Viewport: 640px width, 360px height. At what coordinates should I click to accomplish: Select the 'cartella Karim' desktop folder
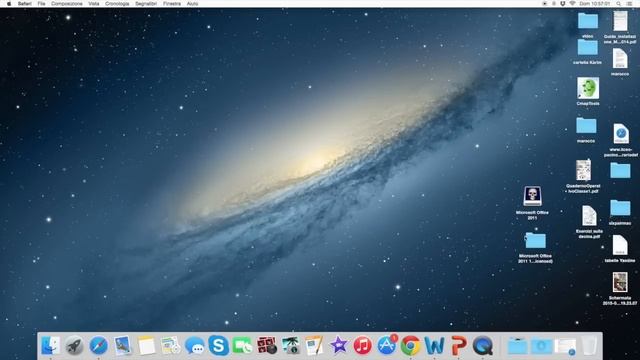click(x=587, y=47)
